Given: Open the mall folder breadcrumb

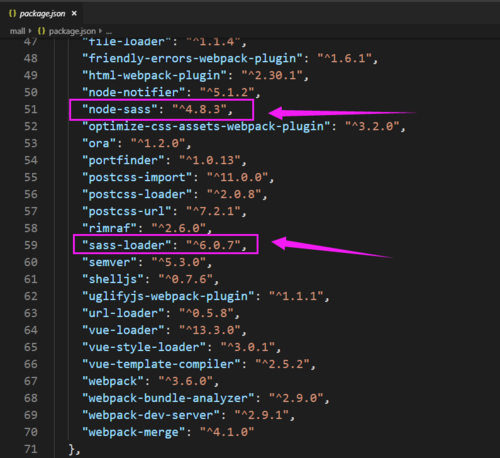Looking at the screenshot, I should coord(17,31).
